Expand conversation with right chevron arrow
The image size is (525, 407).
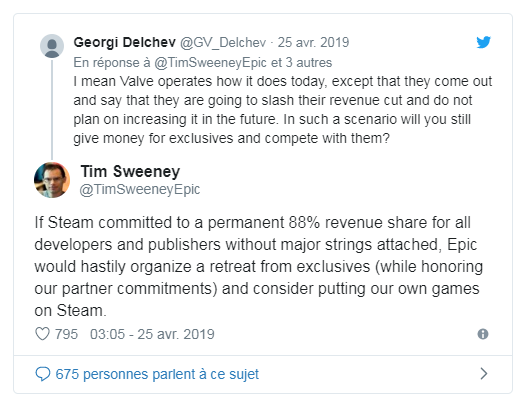[483, 374]
